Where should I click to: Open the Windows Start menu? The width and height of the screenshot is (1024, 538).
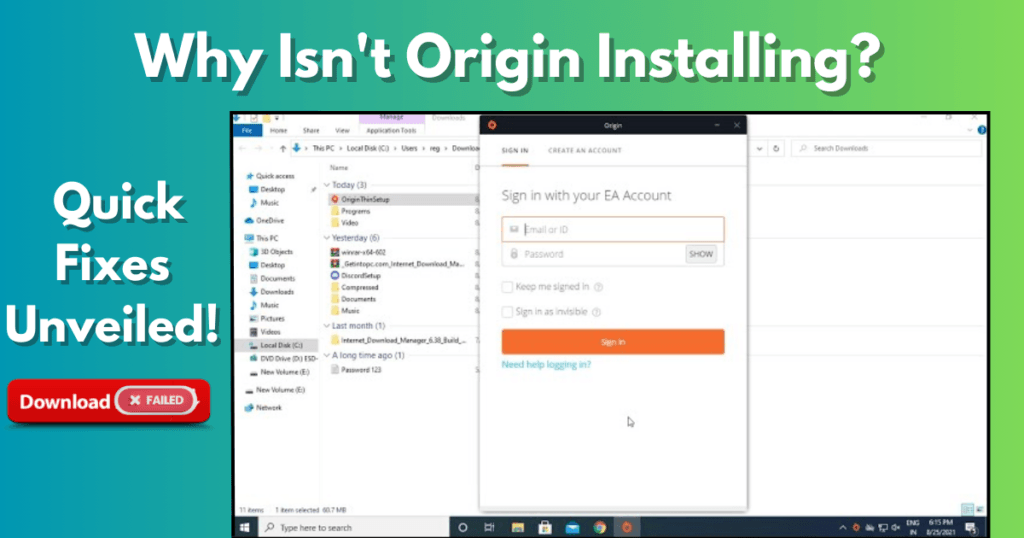[245, 528]
